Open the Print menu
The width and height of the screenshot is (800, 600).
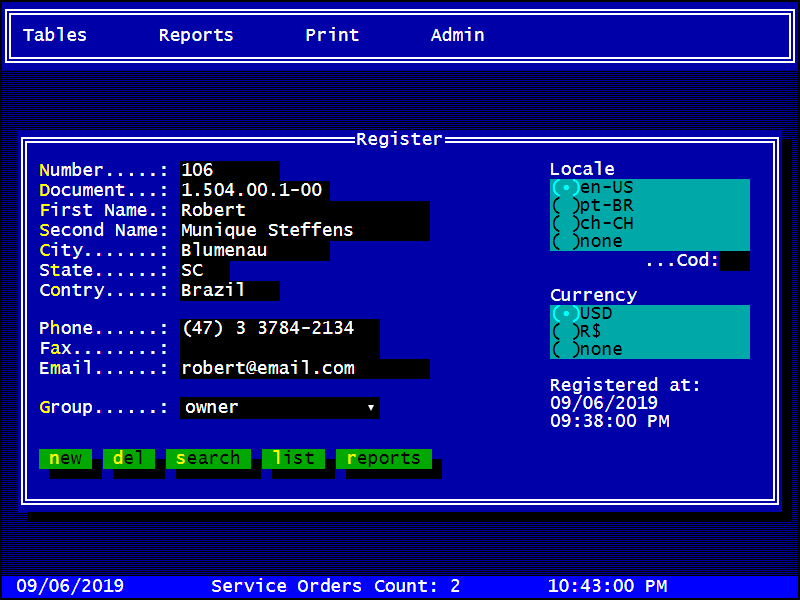pos(332,35)
